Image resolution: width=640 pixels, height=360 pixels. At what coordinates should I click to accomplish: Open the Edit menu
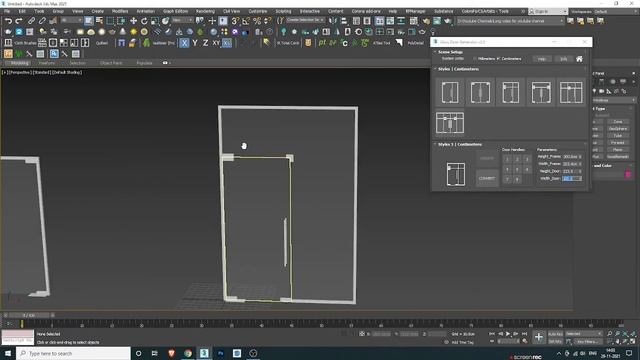pyautogui.click(x=22, y=11)
